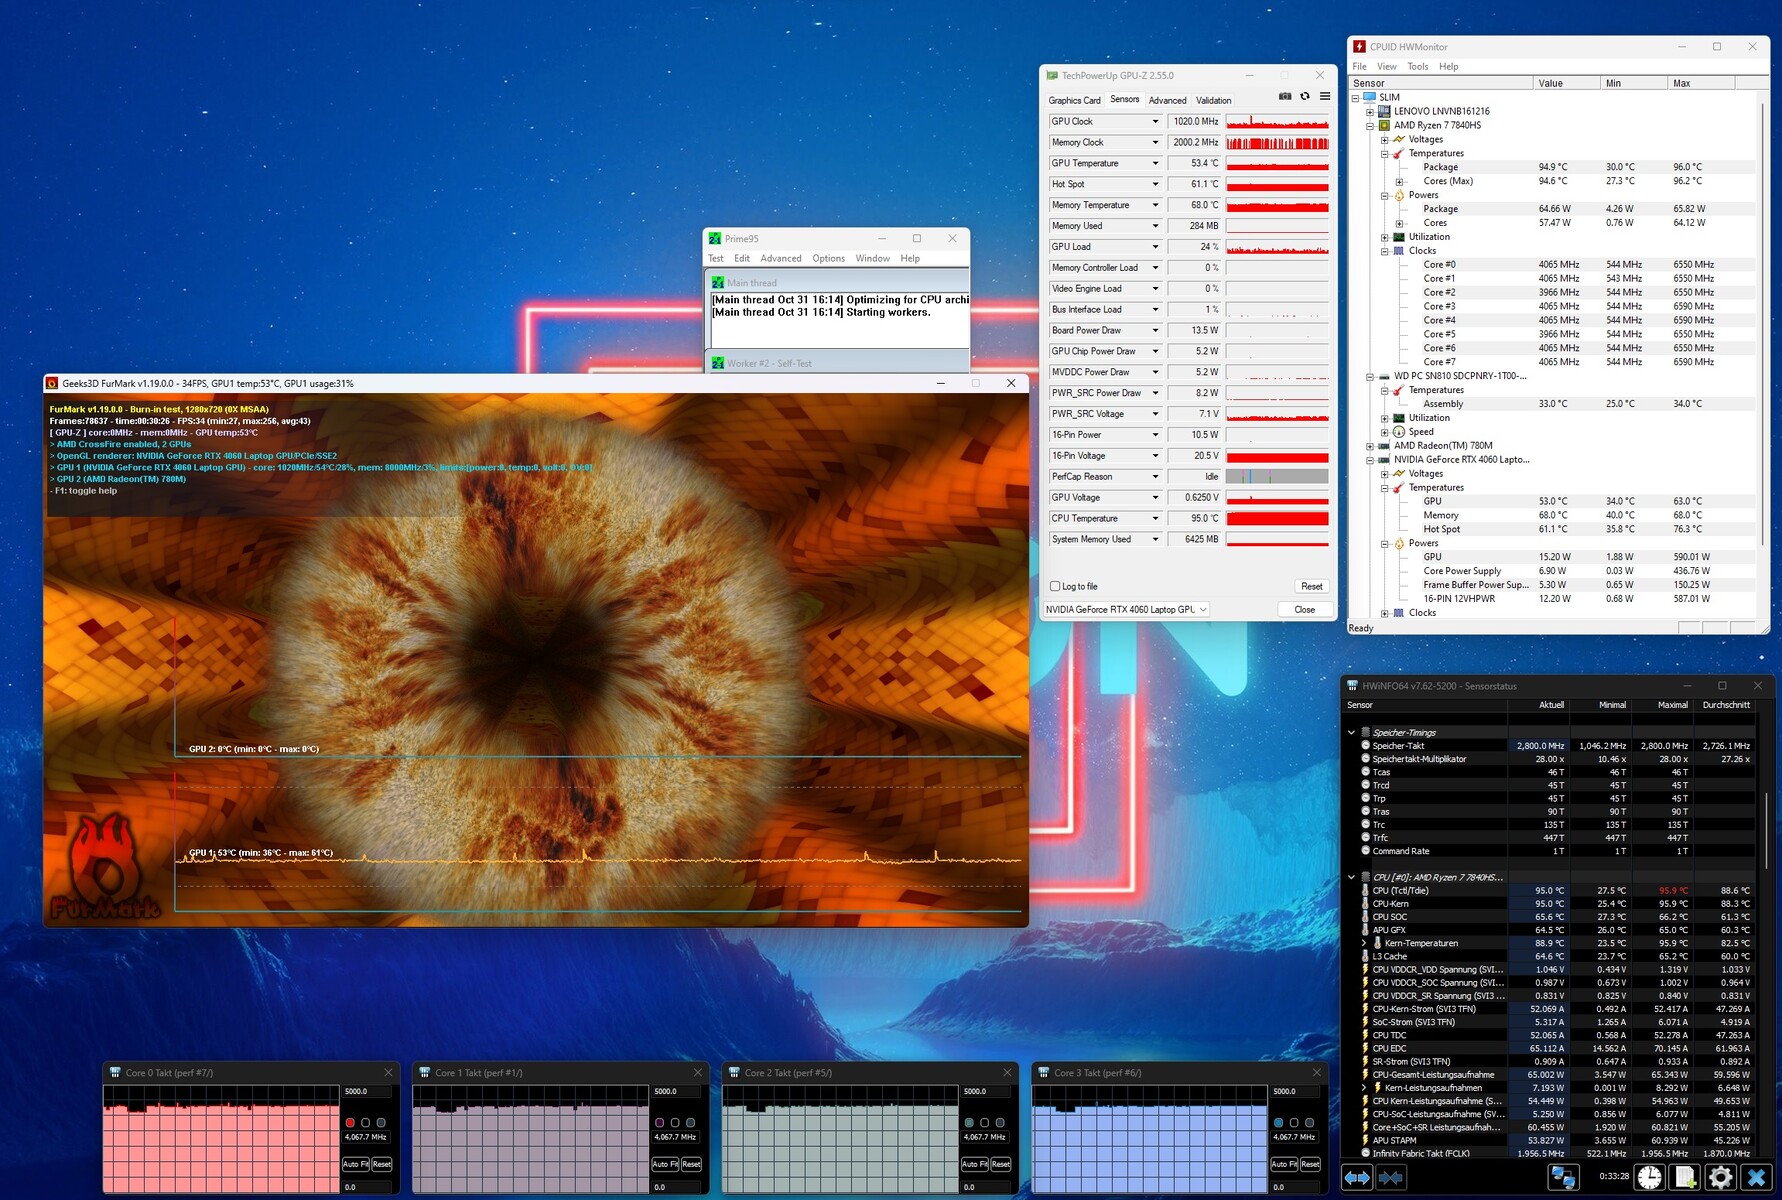Click Close button in GPU-Z
This screenshot has width=1782, height=1200.
[x=1305, y=609]
